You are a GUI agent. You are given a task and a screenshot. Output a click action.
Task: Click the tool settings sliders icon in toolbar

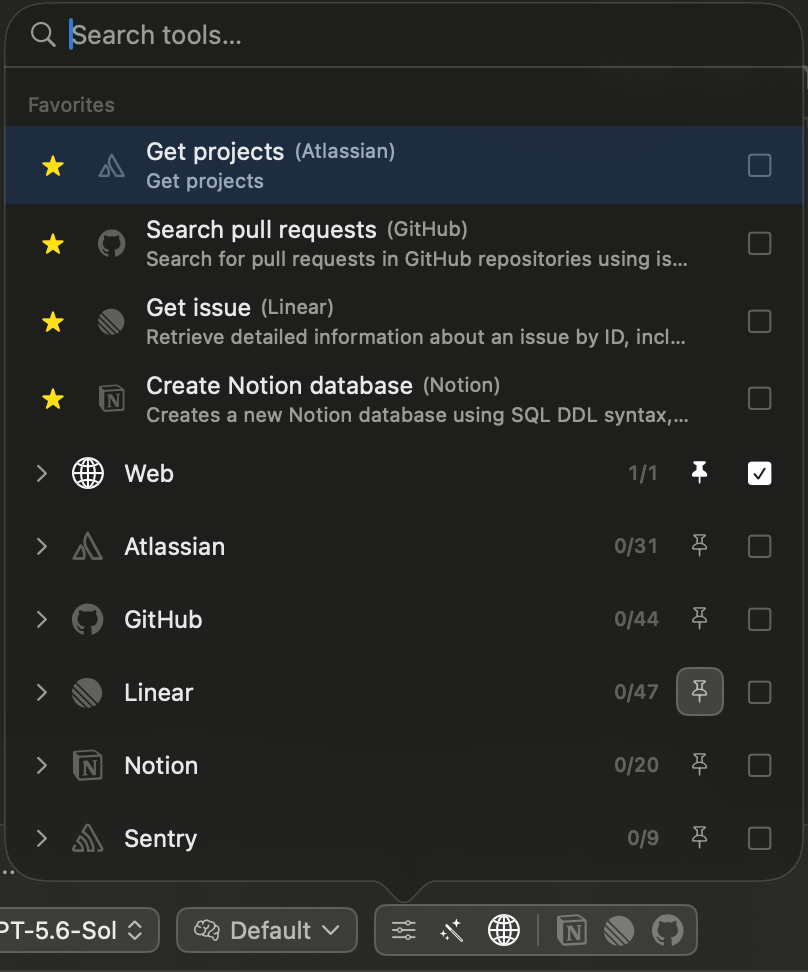tap(404, 930)
